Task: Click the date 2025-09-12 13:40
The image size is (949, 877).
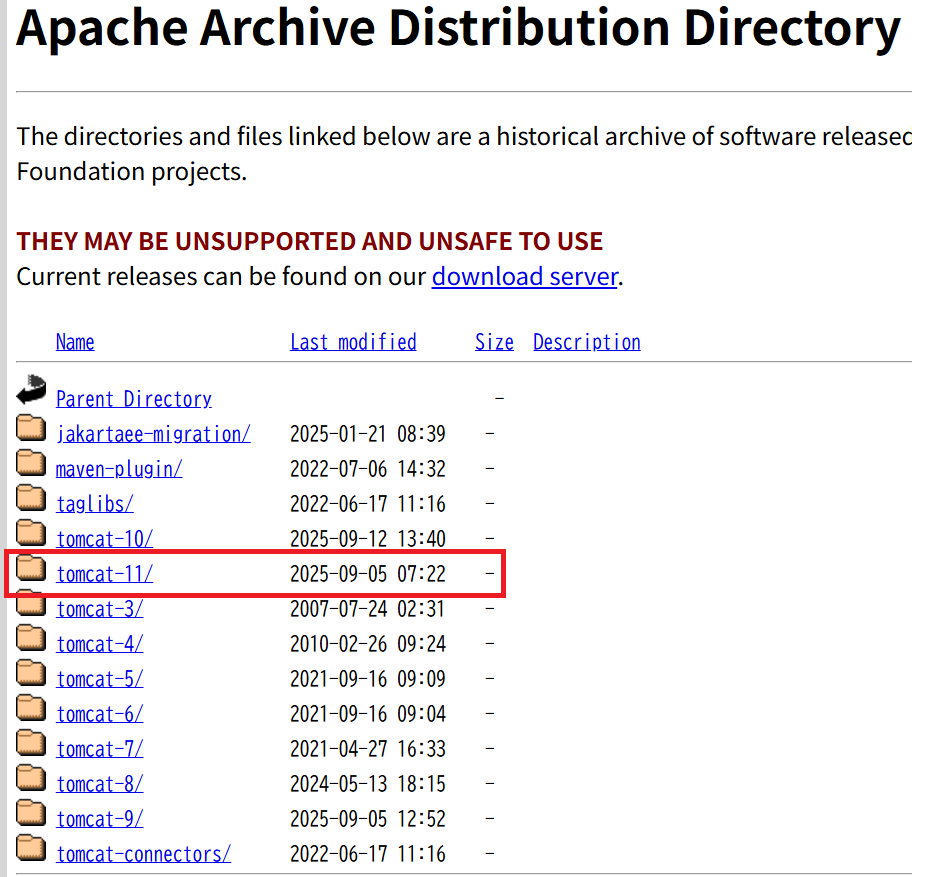Action: (x=367, y=539)
